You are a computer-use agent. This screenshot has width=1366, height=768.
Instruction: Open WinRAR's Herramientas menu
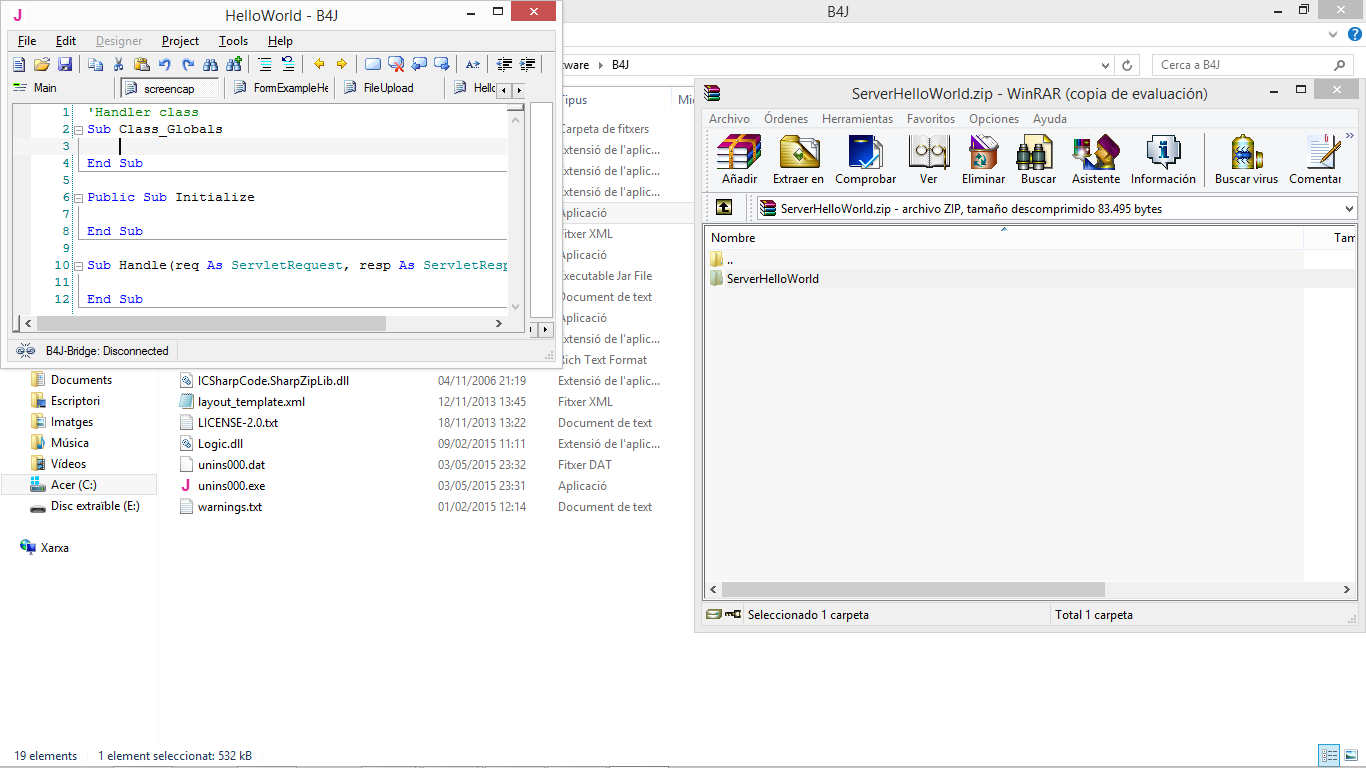coord(857,119)
